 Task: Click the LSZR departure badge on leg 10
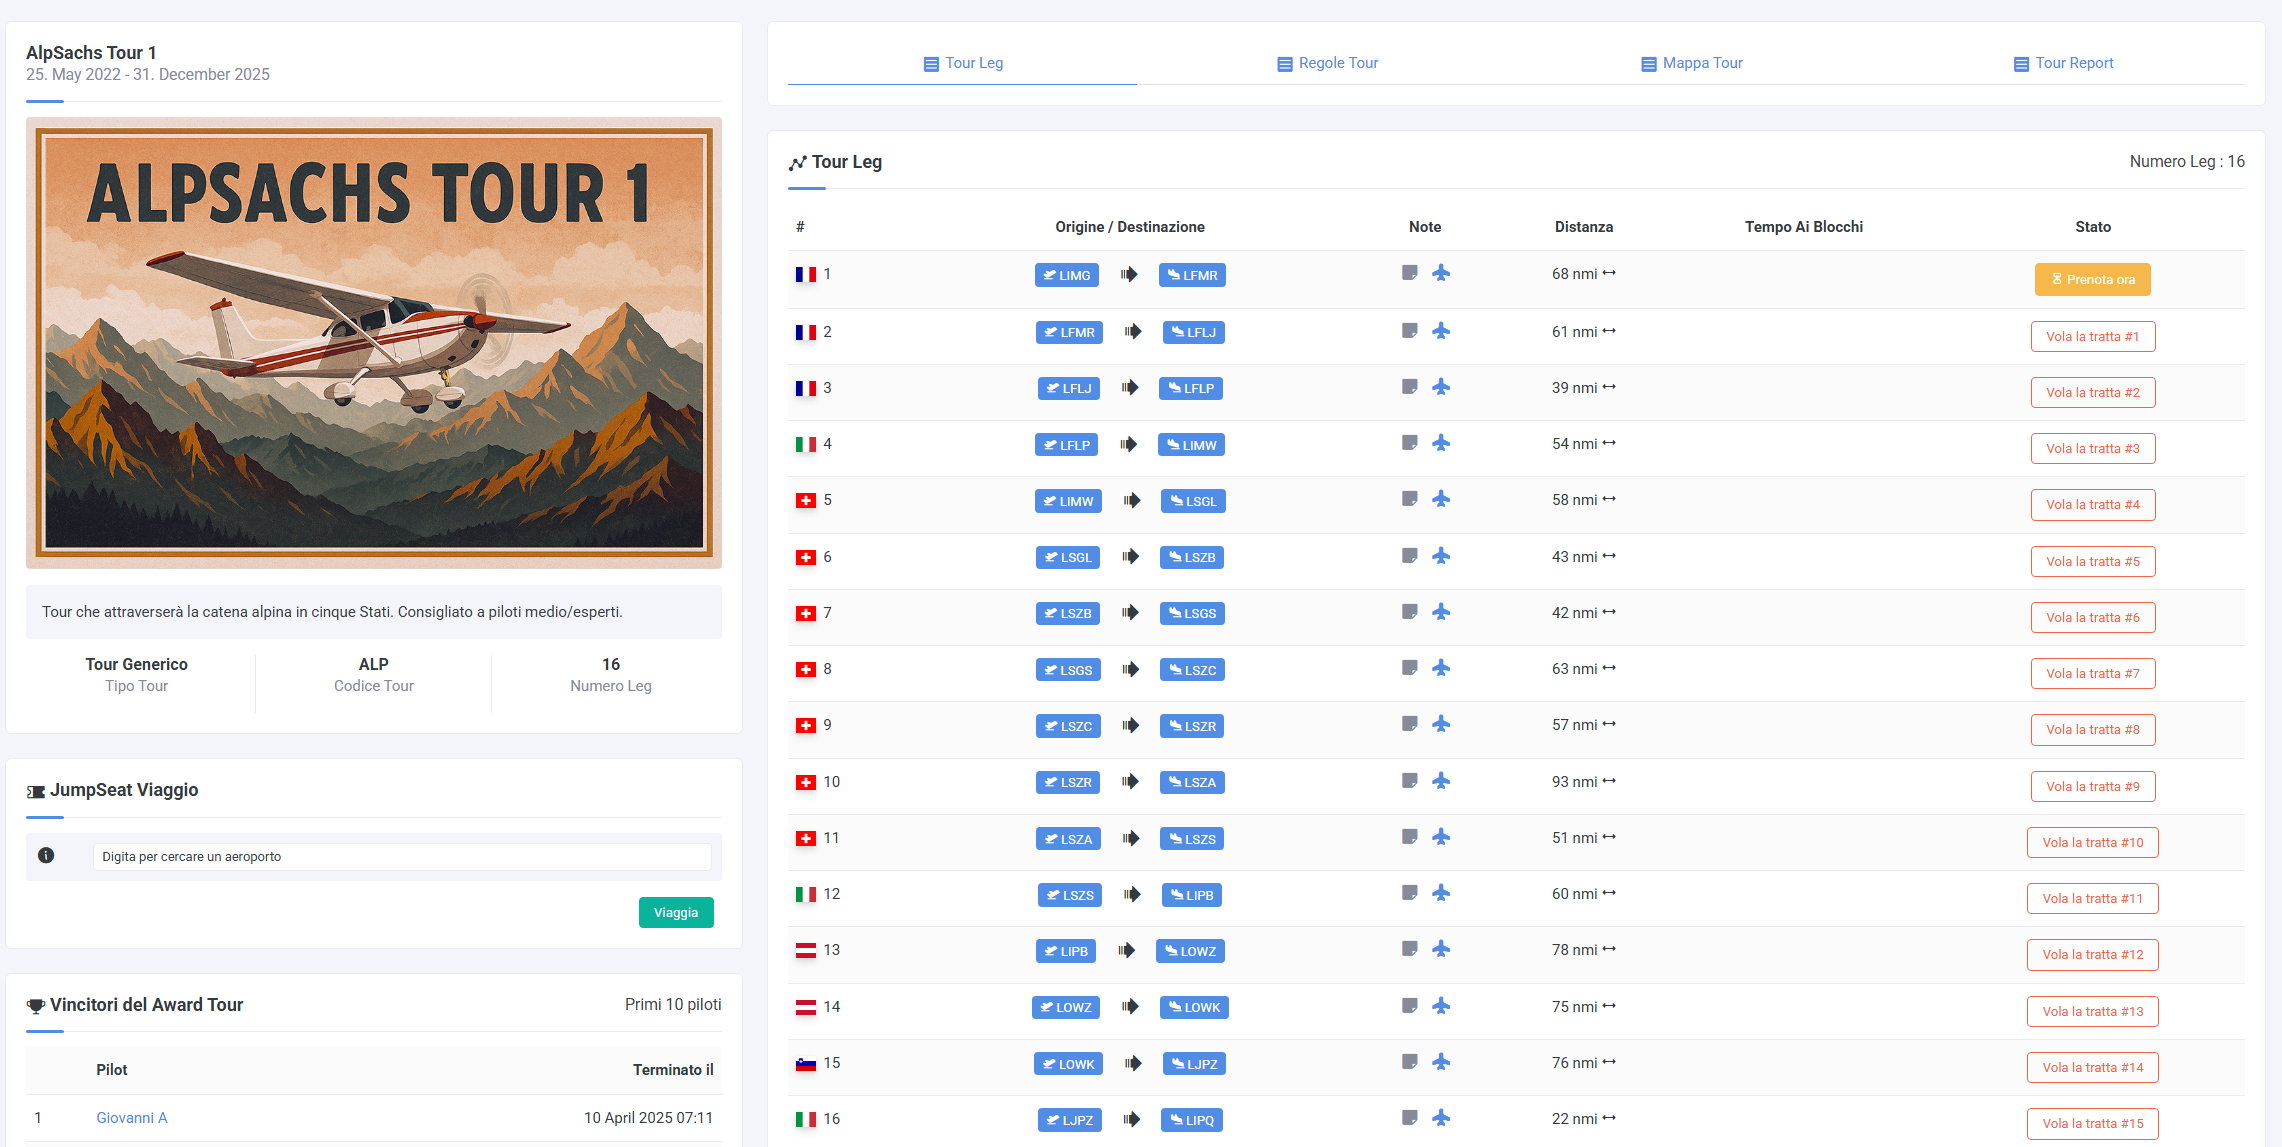coord(1067,782)
